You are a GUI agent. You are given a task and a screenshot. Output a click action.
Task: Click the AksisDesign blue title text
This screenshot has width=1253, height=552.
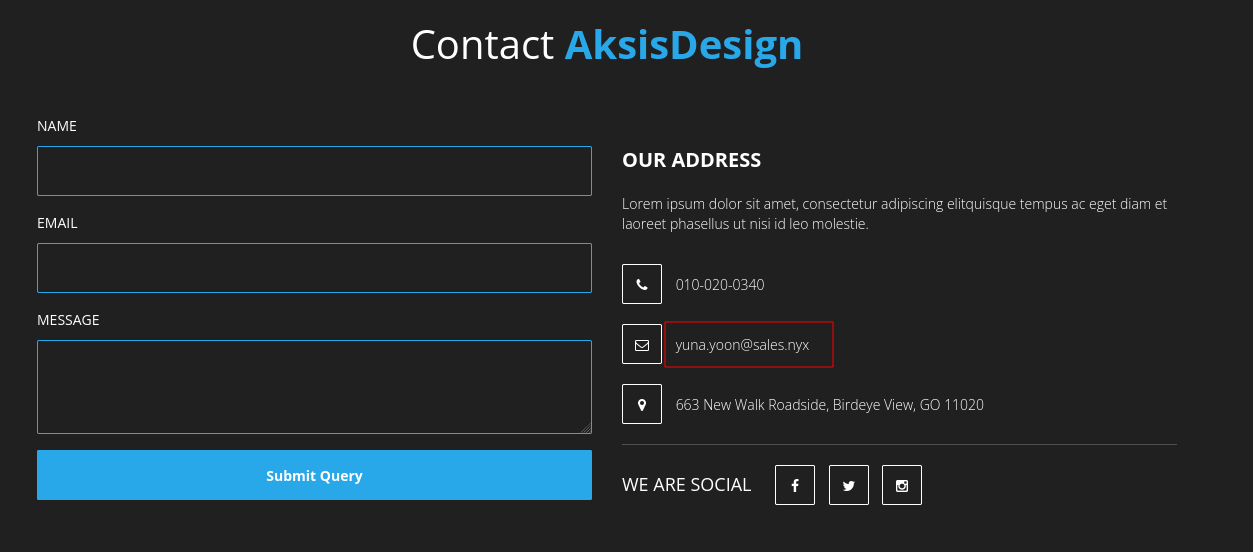point(683,45)
